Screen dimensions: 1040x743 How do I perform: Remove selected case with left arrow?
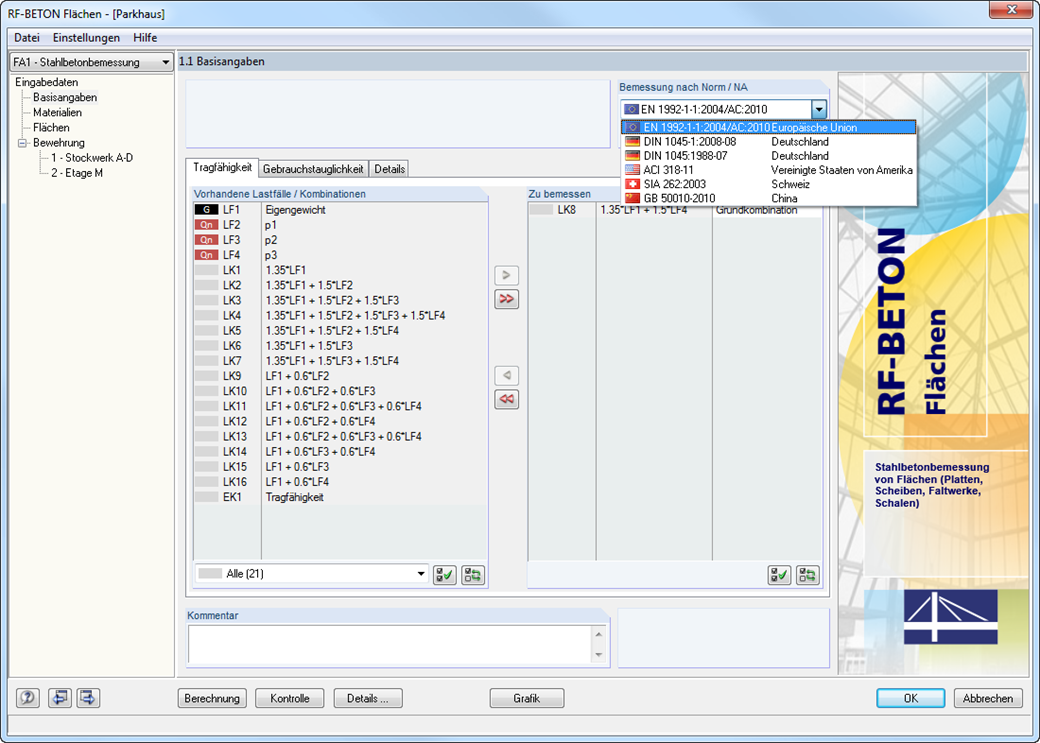click(x=507, y=375)
